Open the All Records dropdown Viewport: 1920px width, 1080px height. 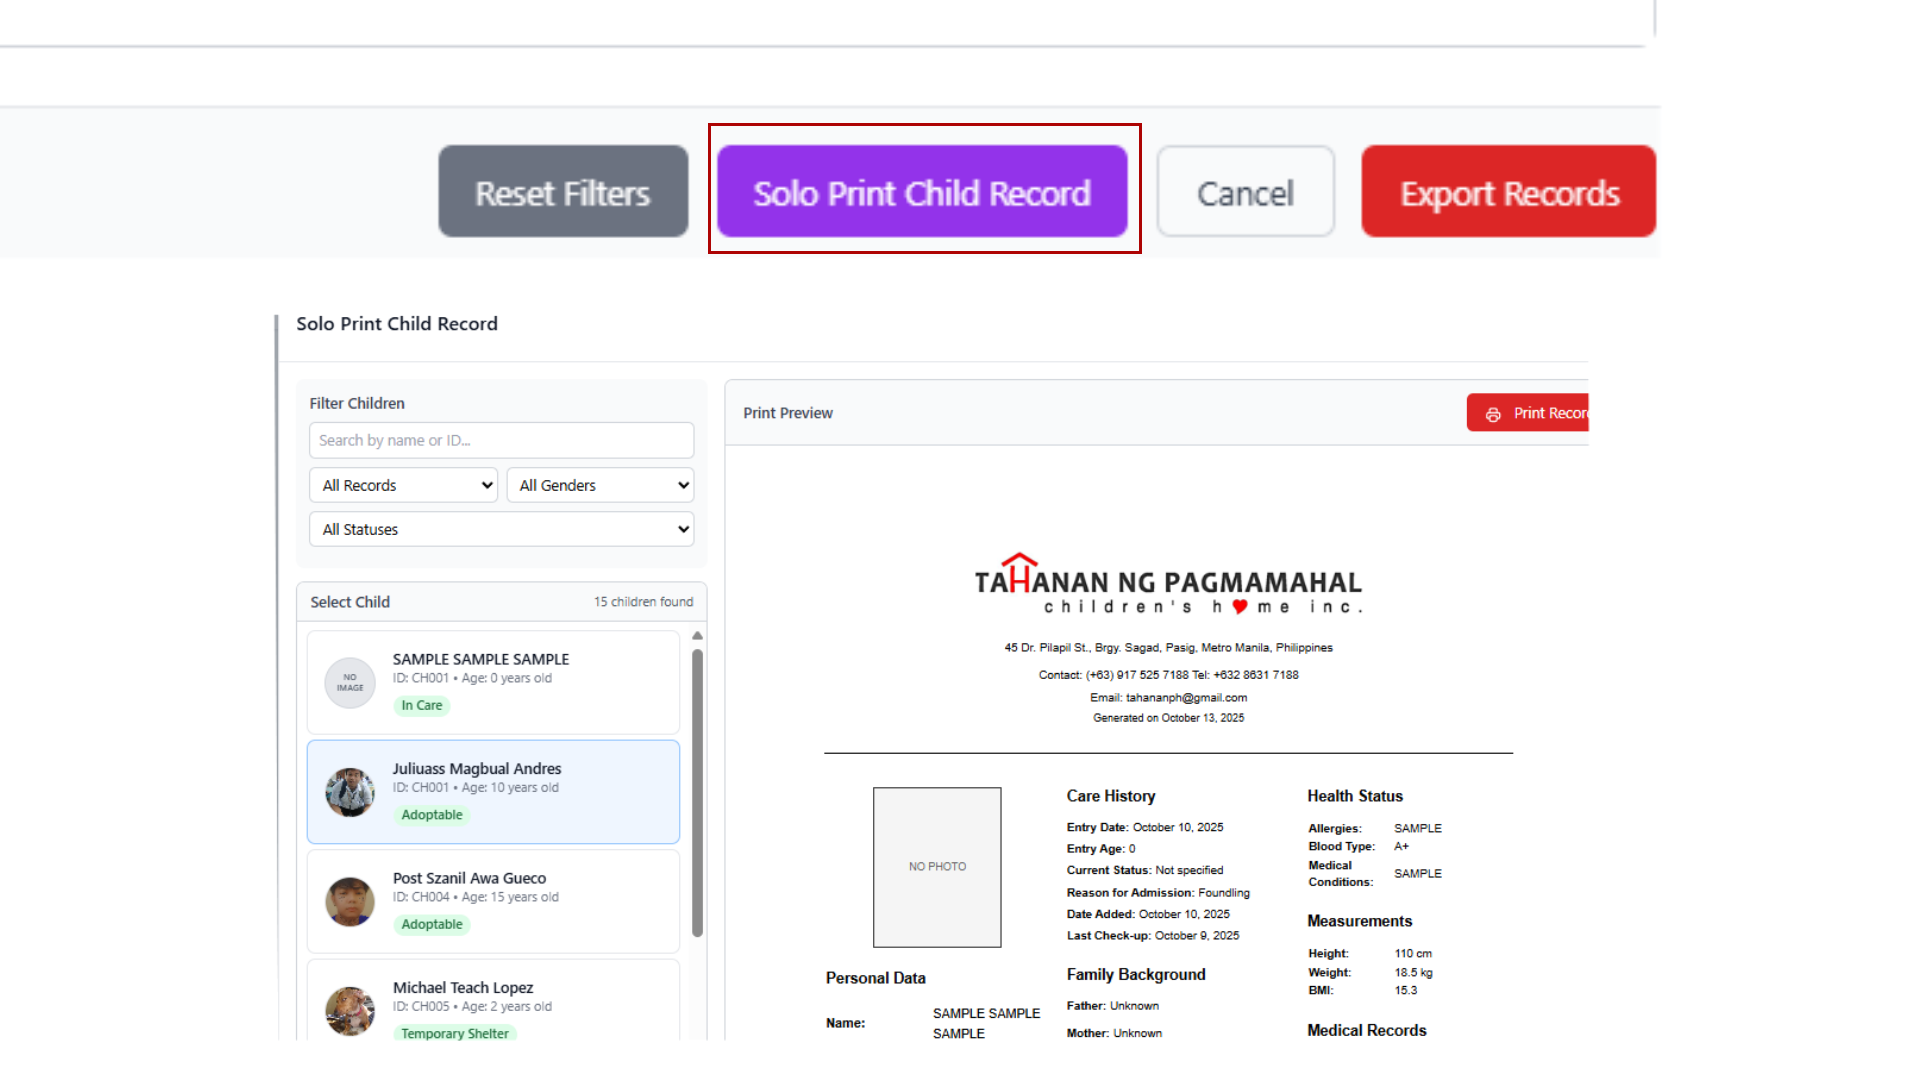(403, 485)
